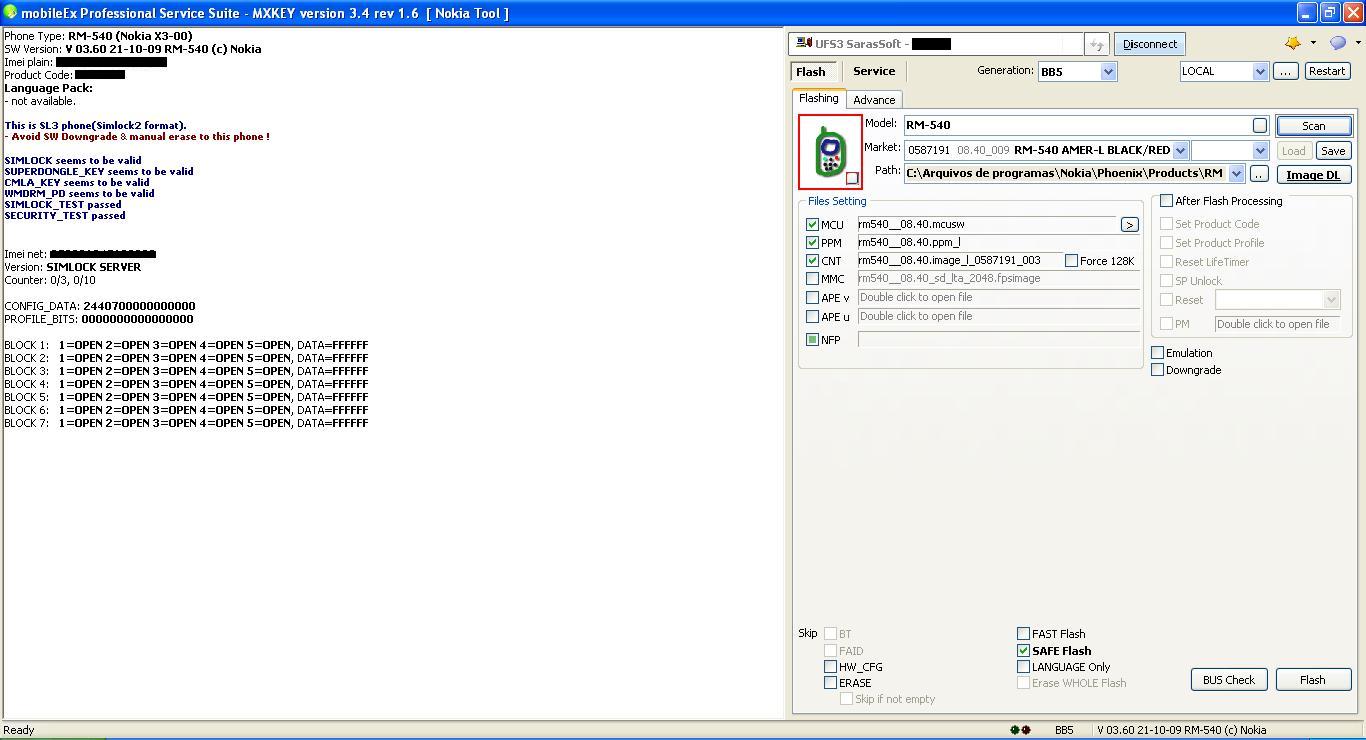Click the APE u file field

click(998, 317)
